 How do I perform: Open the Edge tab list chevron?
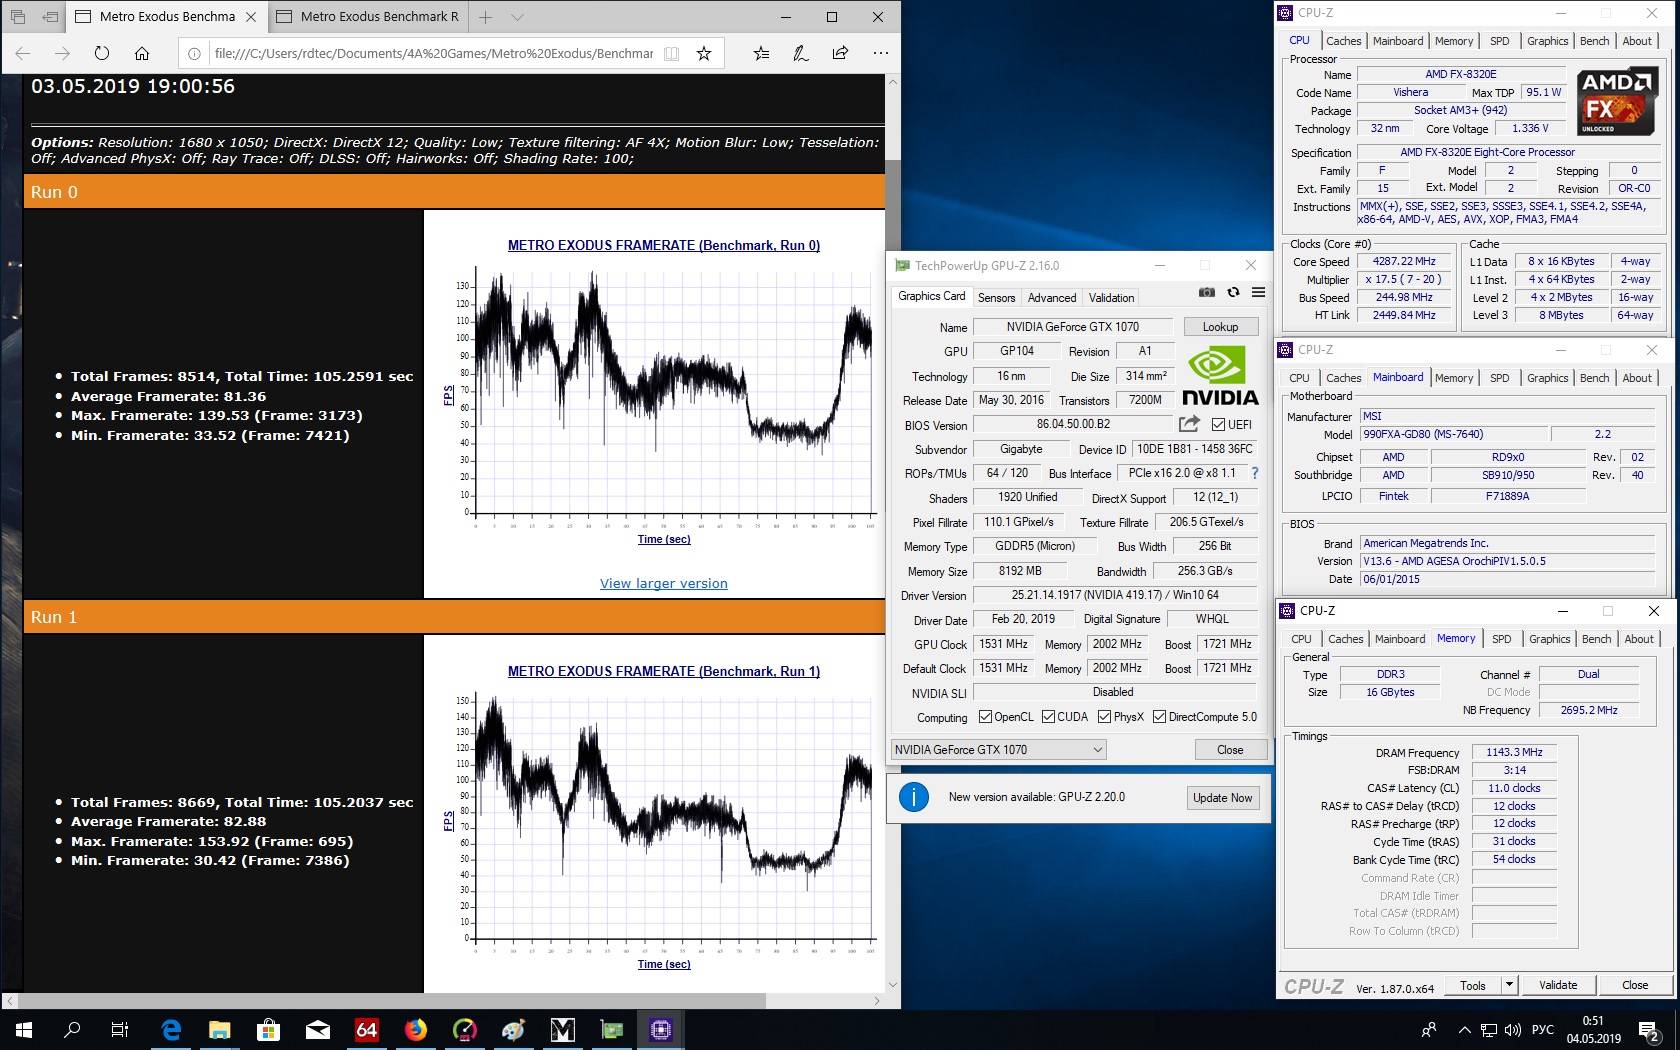(517, 17)
